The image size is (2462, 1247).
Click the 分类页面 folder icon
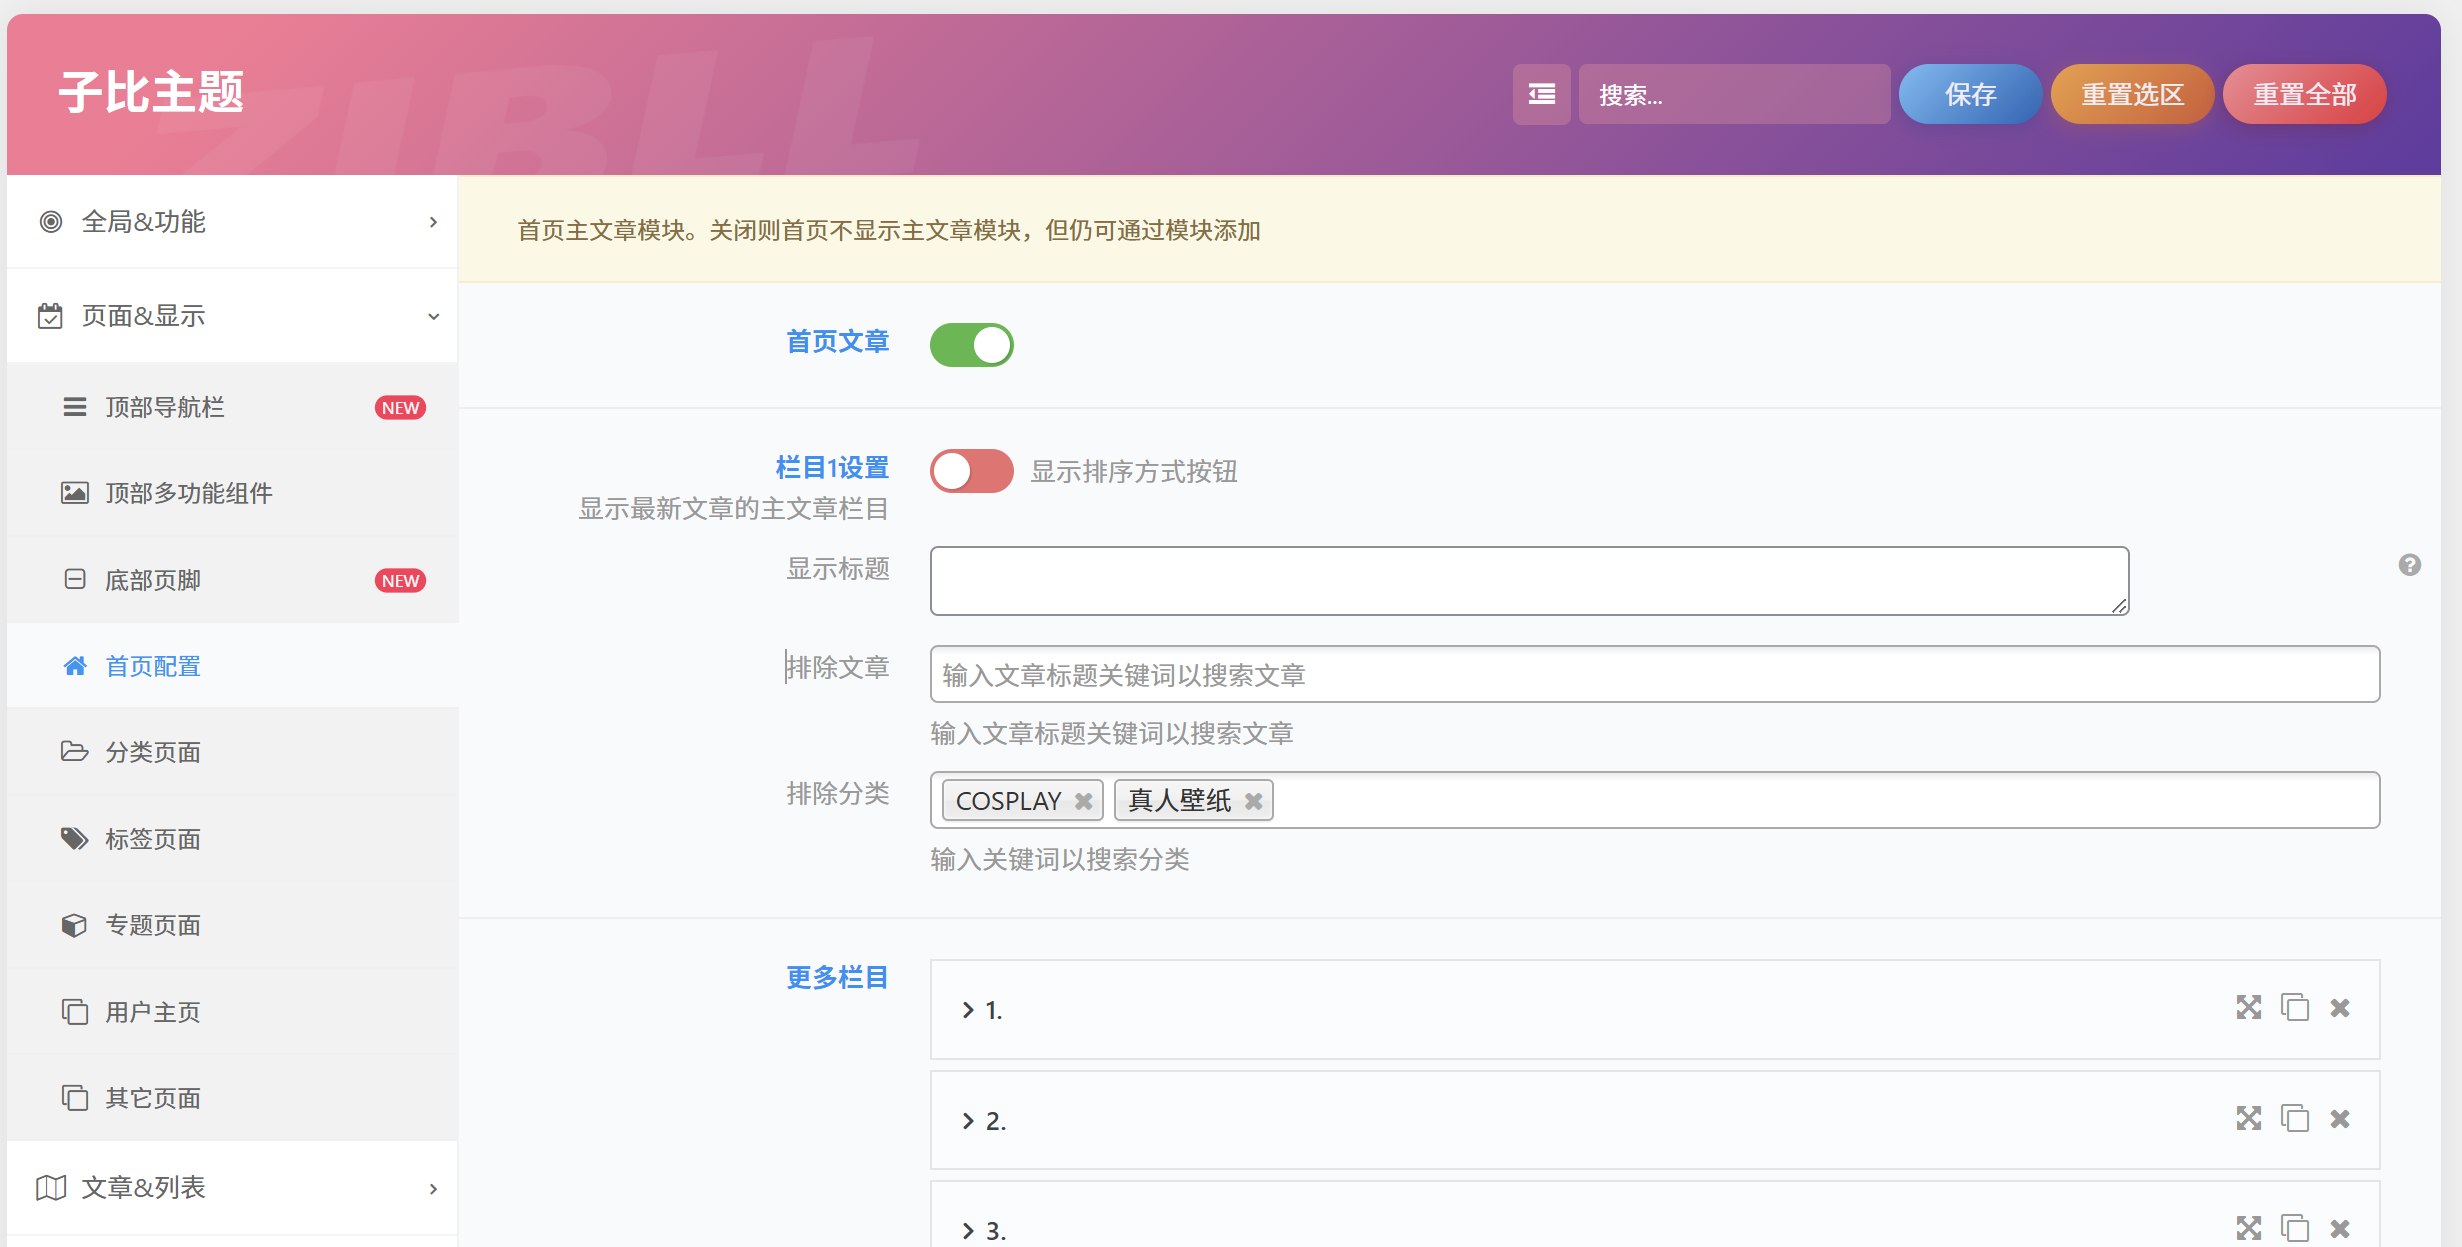click(75, 752)
